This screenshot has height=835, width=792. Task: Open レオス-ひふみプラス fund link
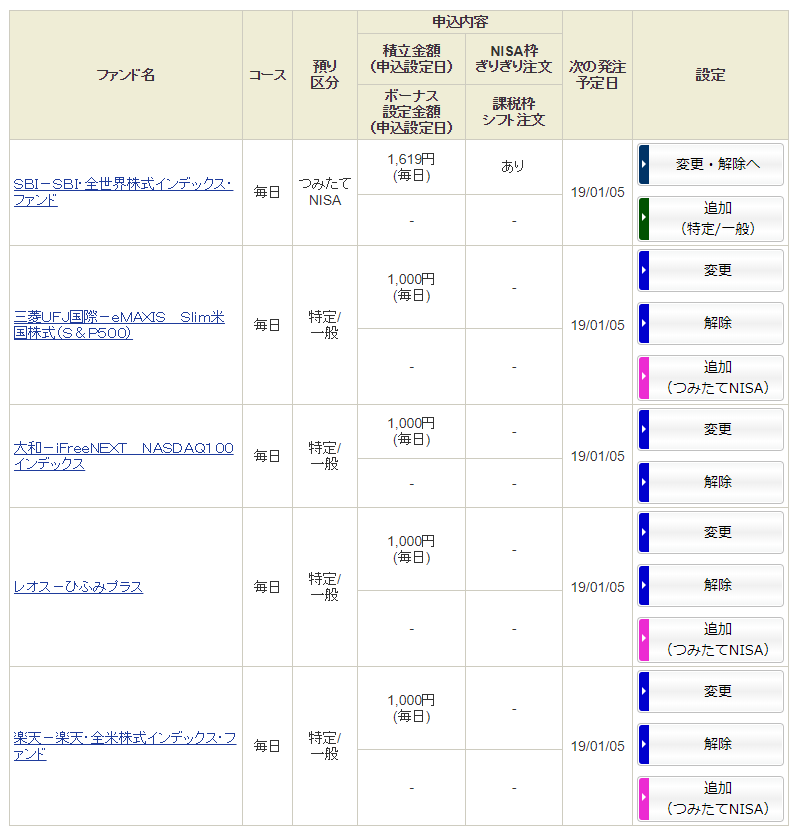tap(78, 587)
